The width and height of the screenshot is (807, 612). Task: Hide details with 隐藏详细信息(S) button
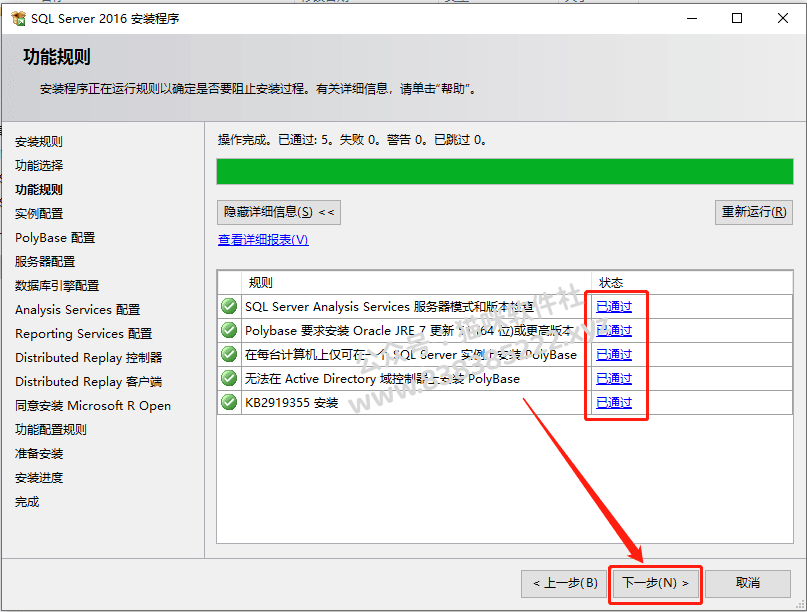[x=279, y=212]
